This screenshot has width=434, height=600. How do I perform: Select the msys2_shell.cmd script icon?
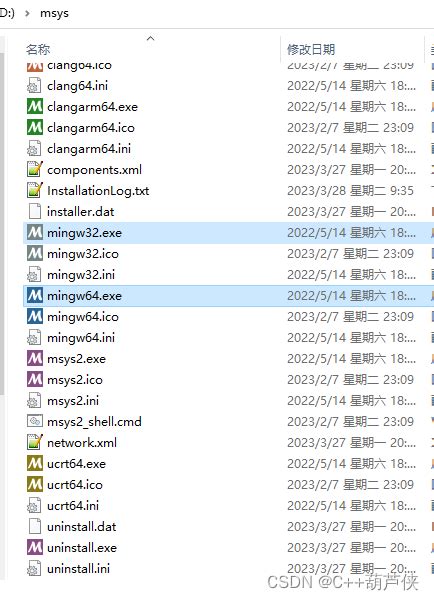(x=34, y=421)
